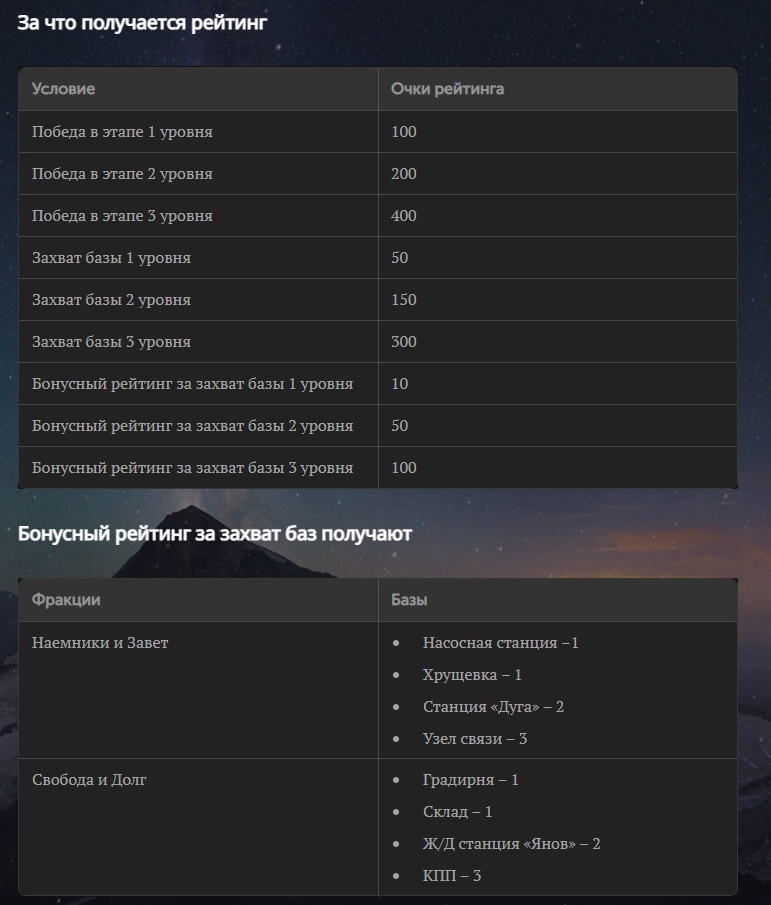Click 'Бонусный рейтинг за захват баз получают' heading

tap(215, 534)
